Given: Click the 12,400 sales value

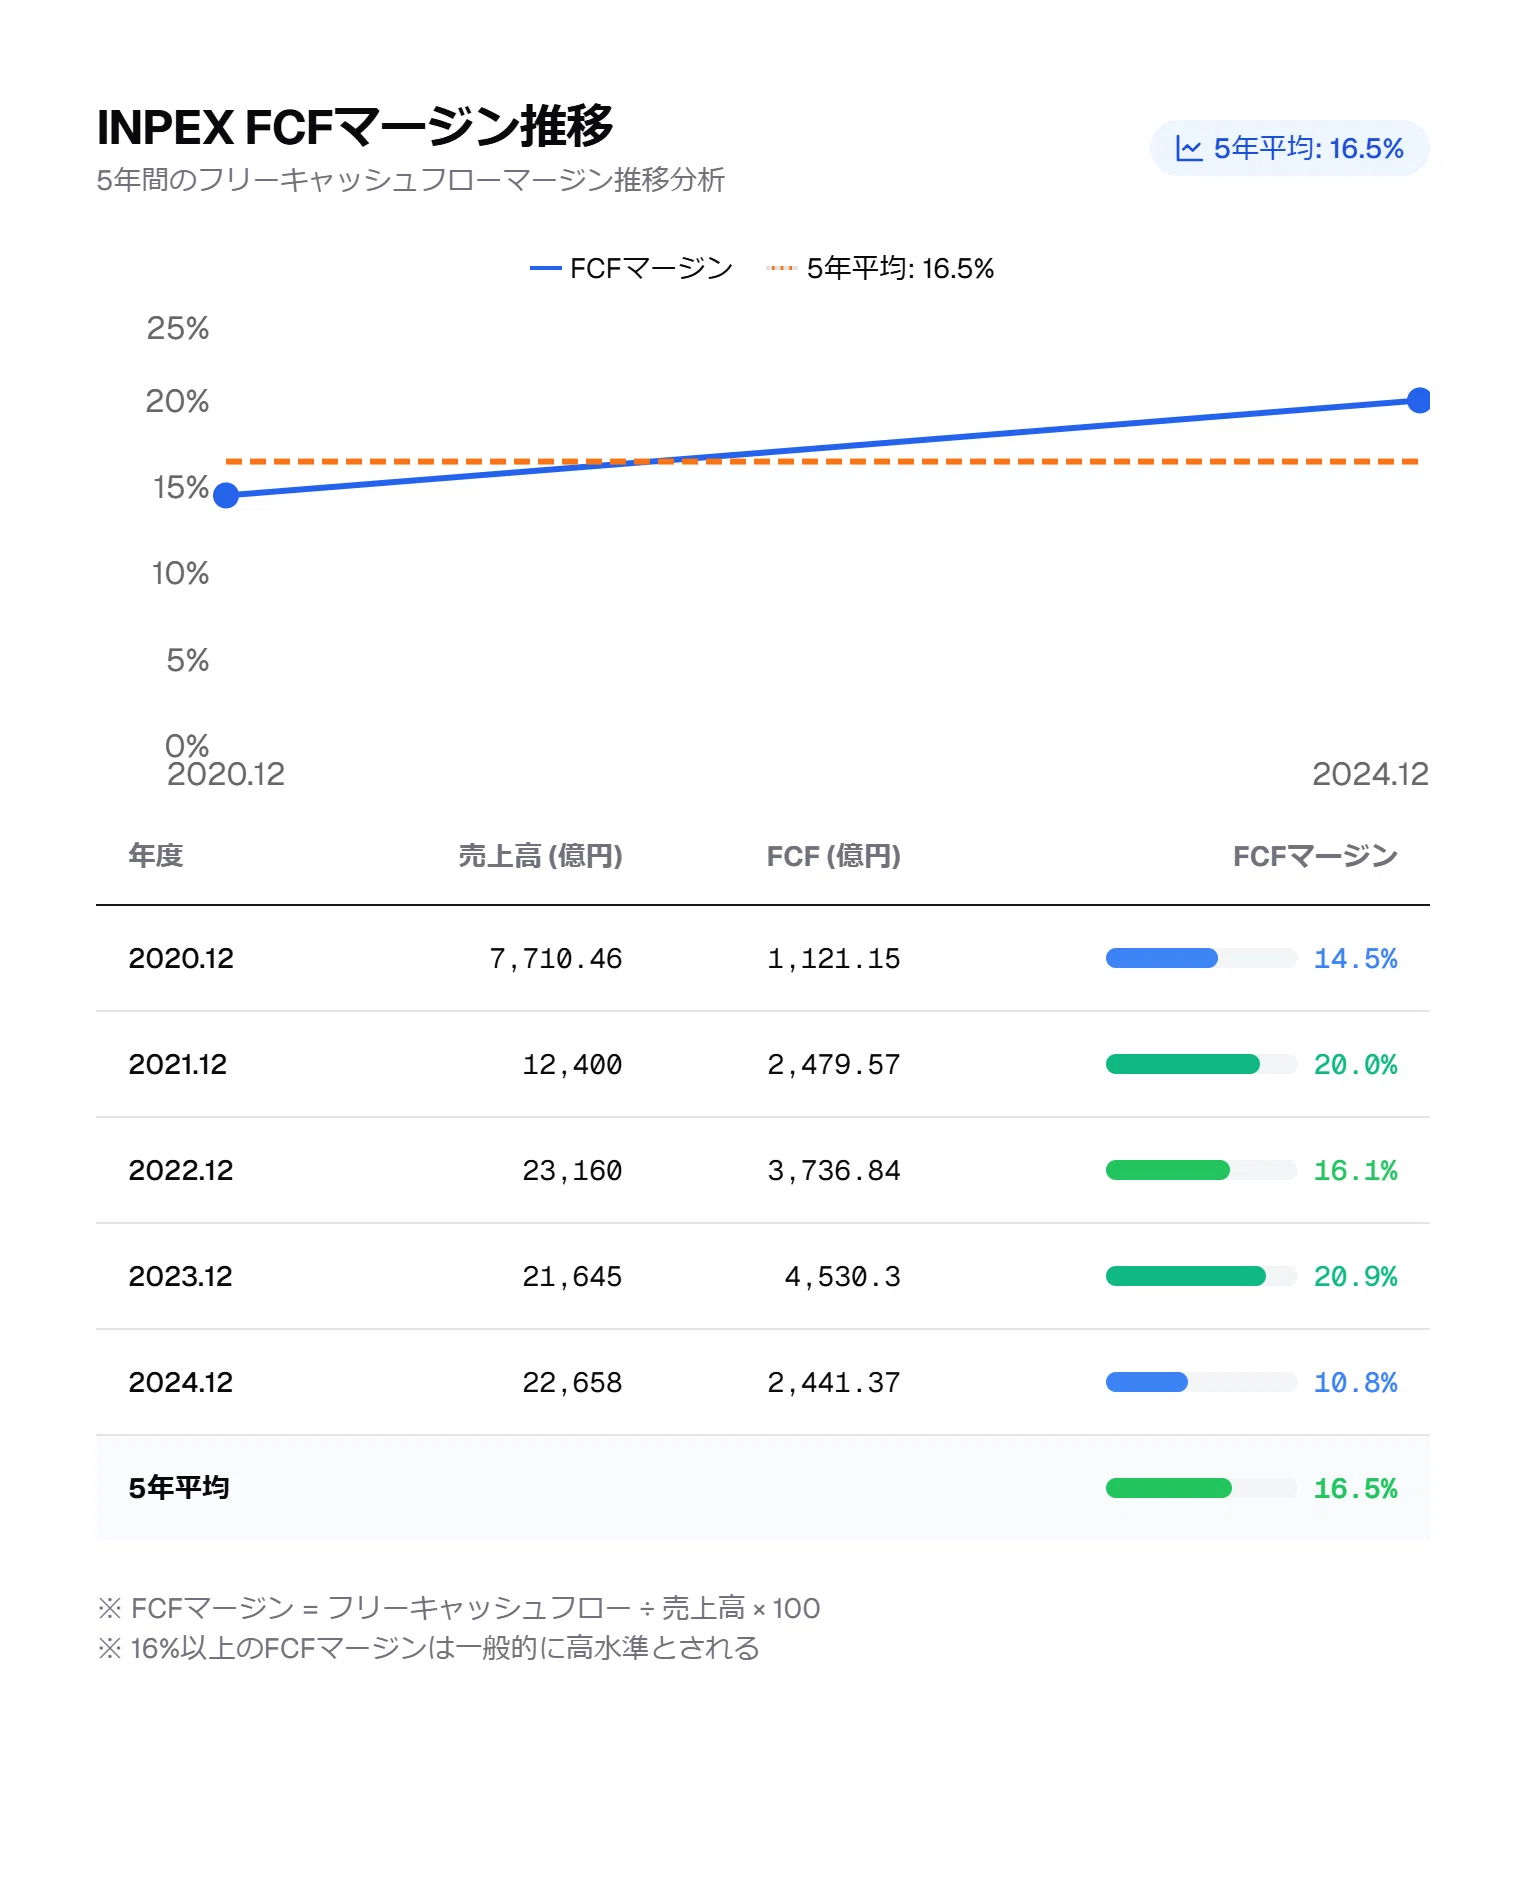Looking at the screenshot, I should click(x=572, y=1065).
